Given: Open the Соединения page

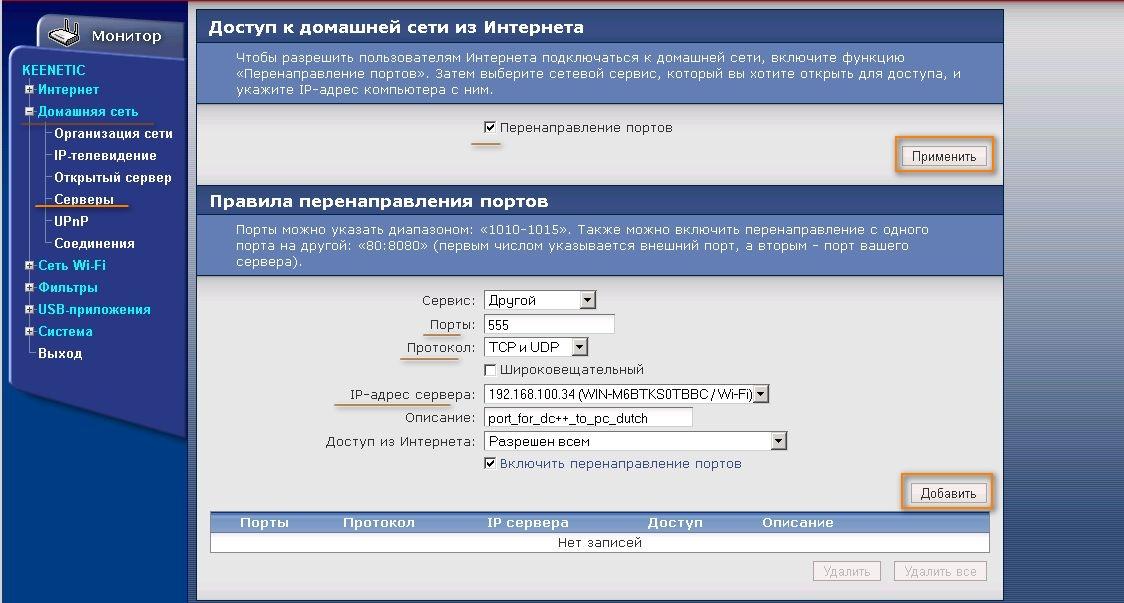Looking at the screenshot, I should [x=95, y=244].
